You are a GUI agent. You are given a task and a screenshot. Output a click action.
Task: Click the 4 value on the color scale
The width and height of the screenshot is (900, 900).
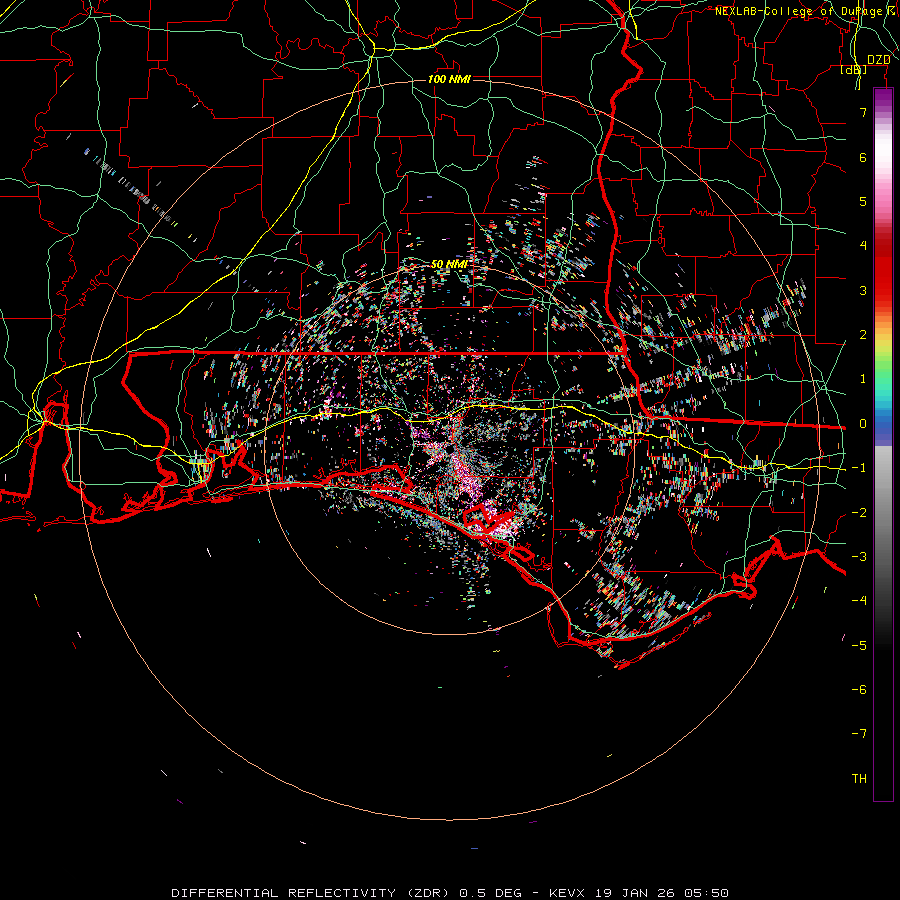tap(863, 246)
